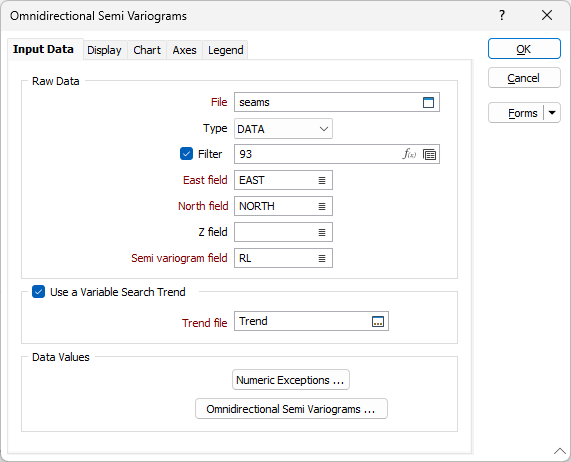This screenshot has height=462, width=571.
Task: Click the filter expression fx icon
Action: 409,154
